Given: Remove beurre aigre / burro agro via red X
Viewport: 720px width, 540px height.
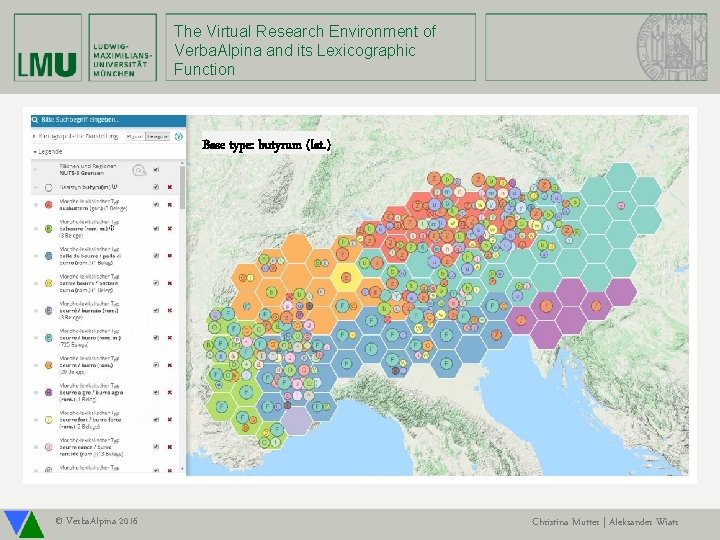Looking at the screenshot, I should tap(169, 392).
